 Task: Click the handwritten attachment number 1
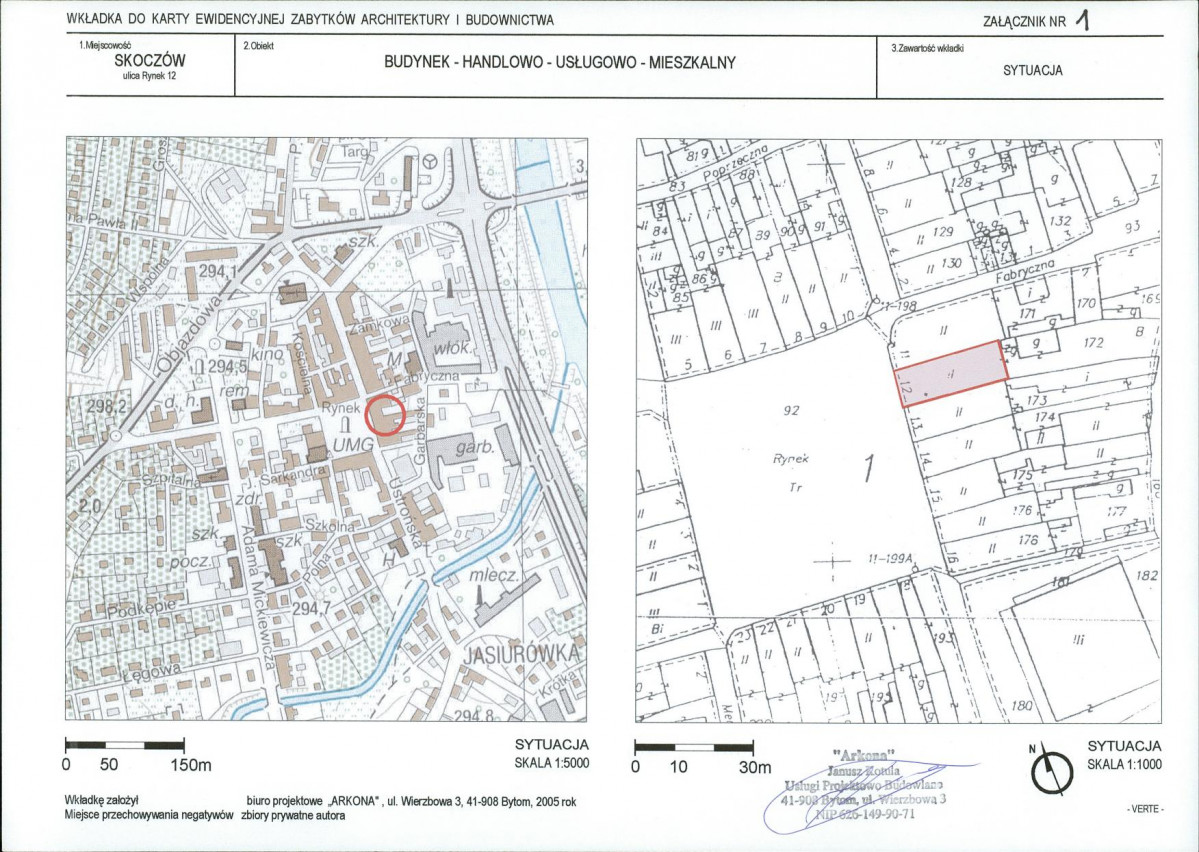point(1081,19)
